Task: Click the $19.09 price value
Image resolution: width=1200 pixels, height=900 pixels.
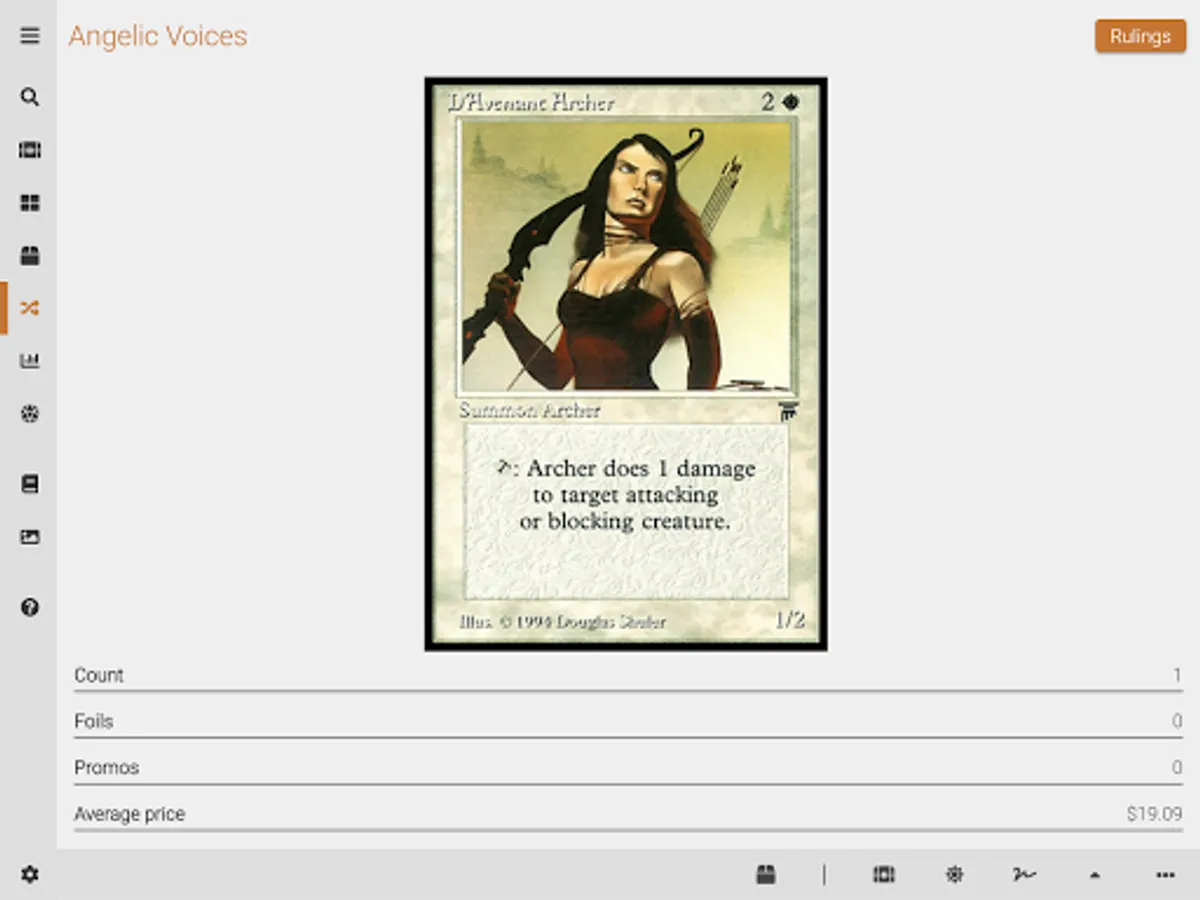Action: tap(1154, 814)
